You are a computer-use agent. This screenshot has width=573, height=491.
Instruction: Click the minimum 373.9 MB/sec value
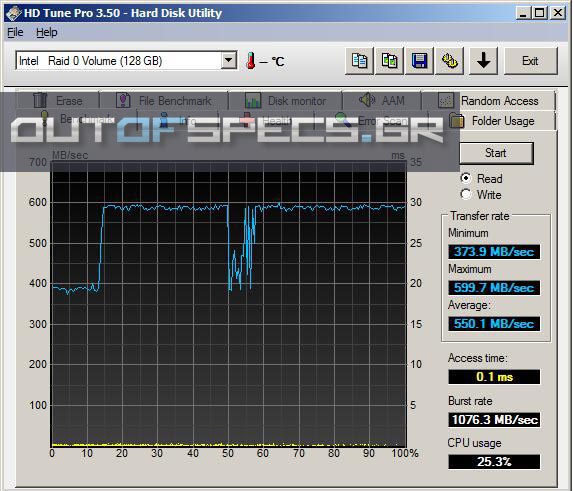(494, 252)
